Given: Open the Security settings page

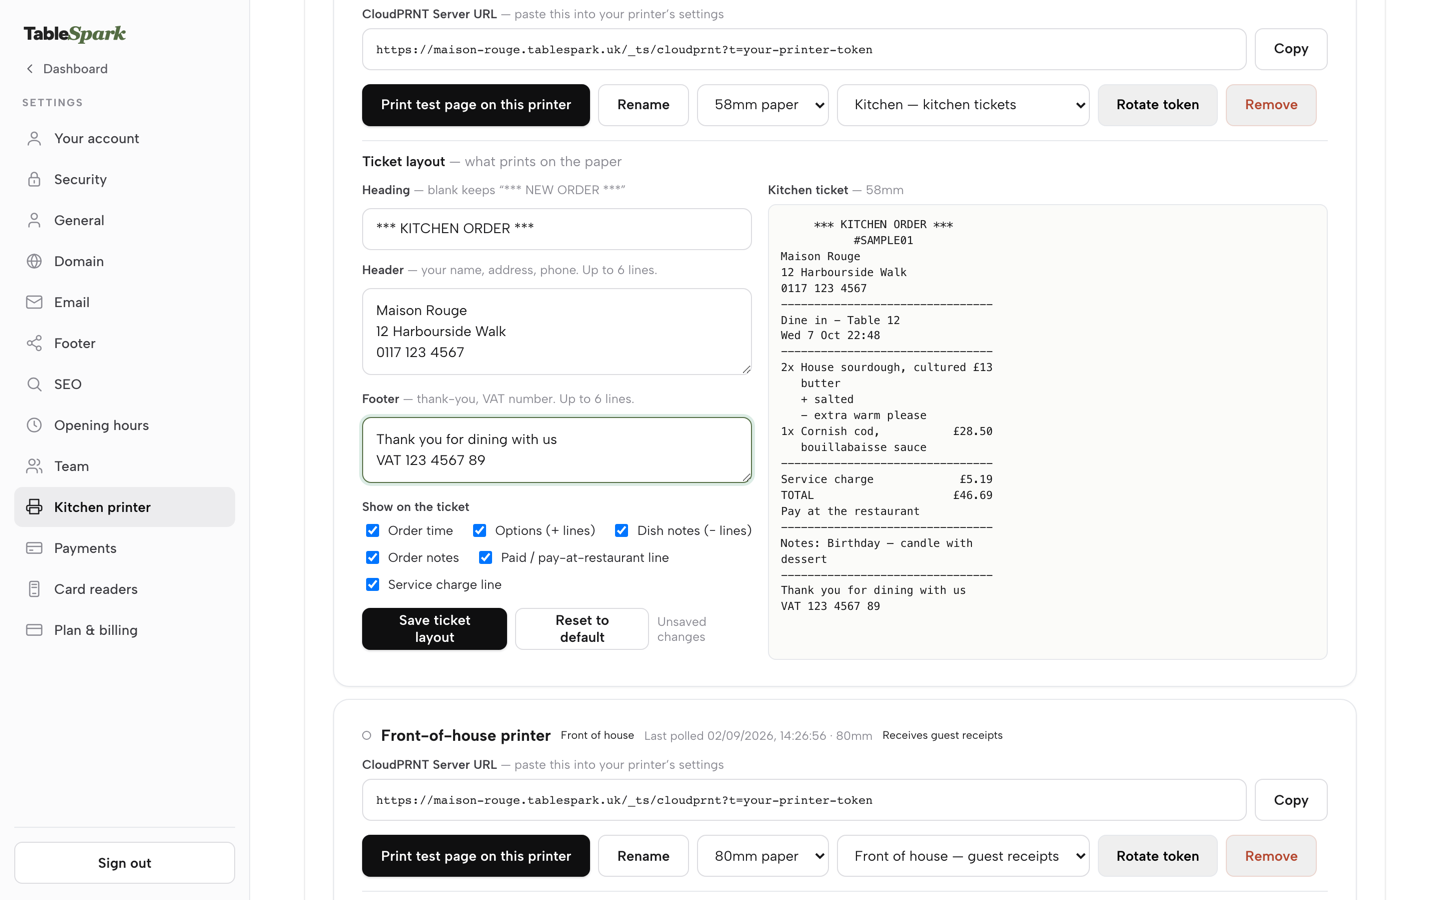Looking at the screenshot, I should [x=124, y=180].
